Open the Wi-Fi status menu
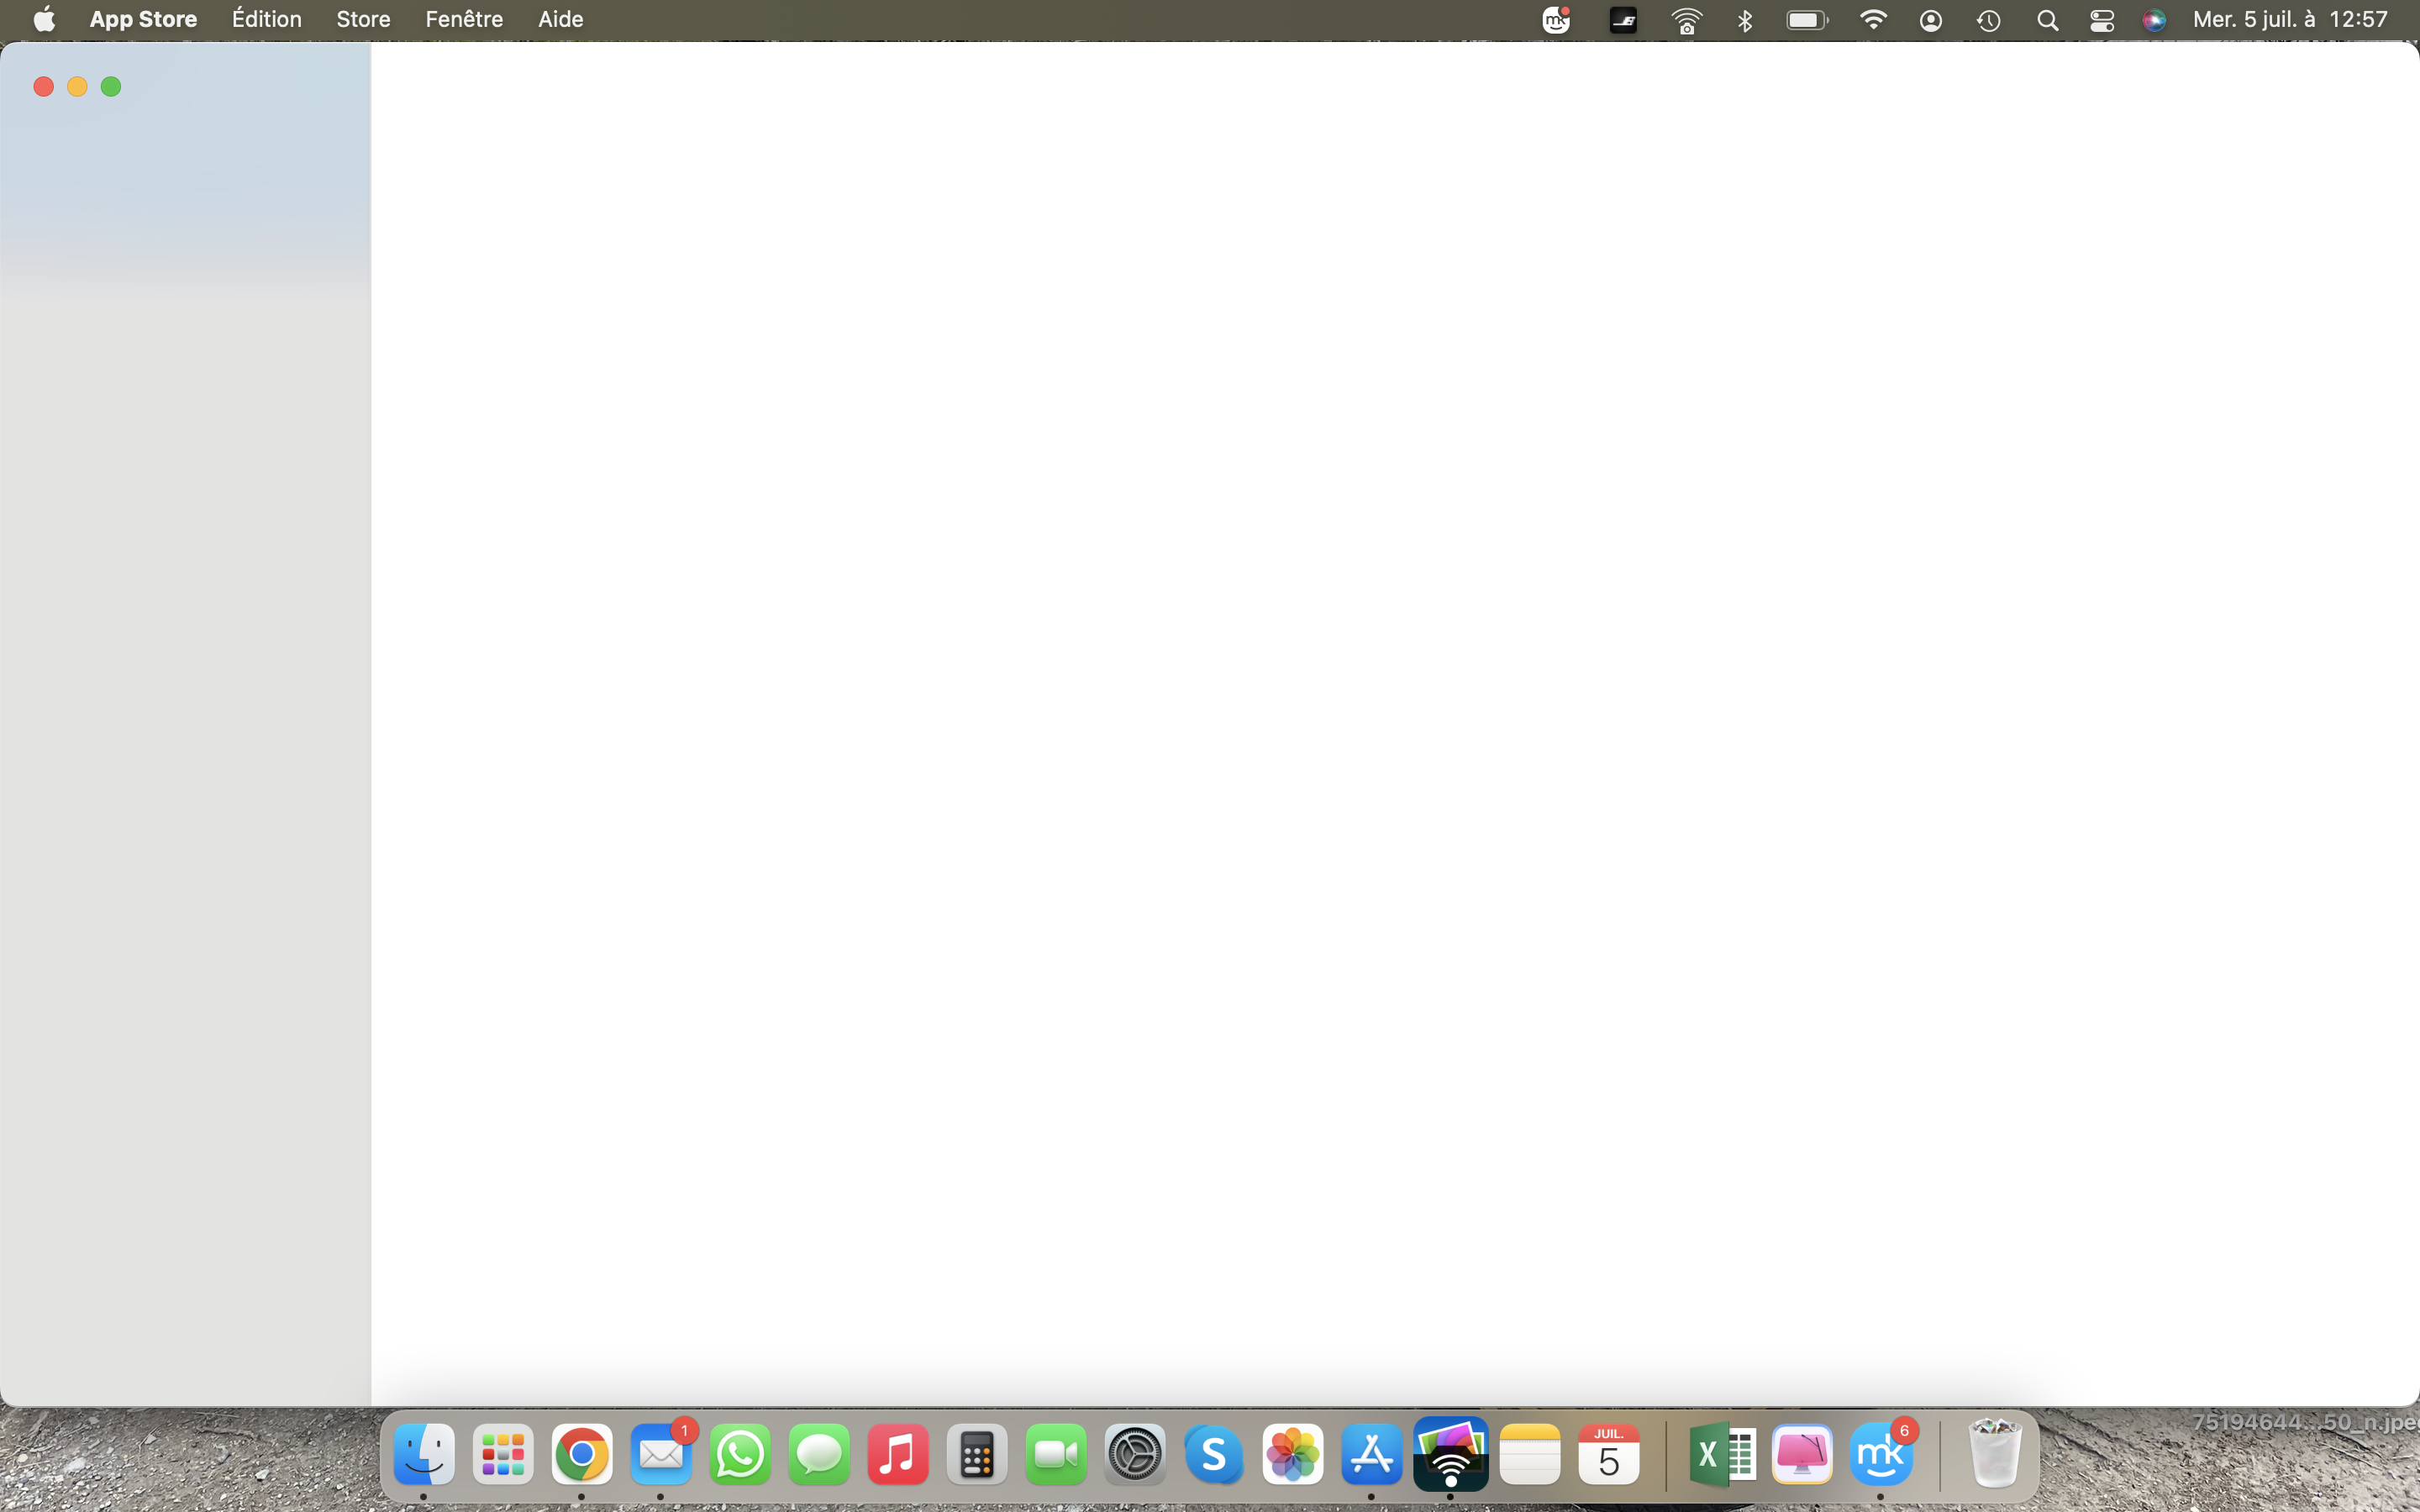Viewport: 2420px width, 1512px height. click(x=1873, y=21)
